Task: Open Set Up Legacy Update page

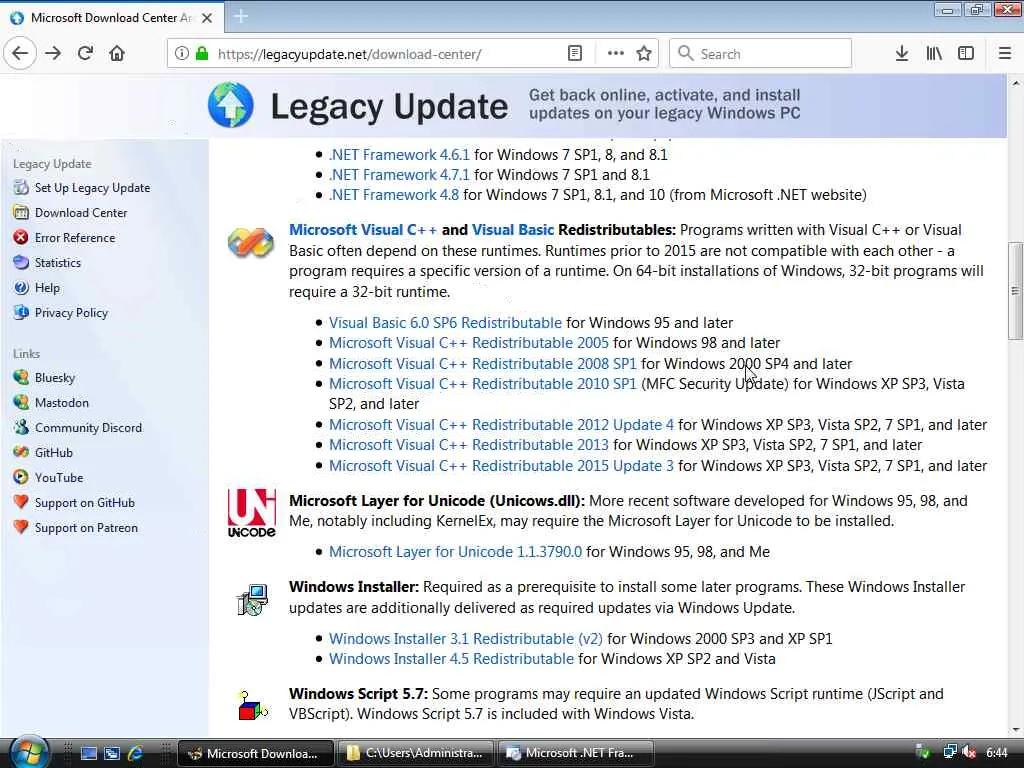Action: tap(92, 187)
